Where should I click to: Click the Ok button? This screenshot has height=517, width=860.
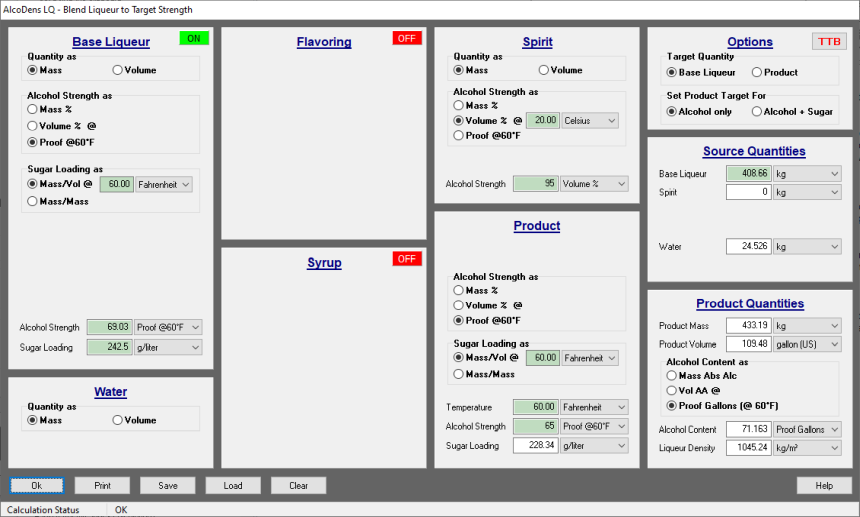pyautogui.click(x=36, y=485)
